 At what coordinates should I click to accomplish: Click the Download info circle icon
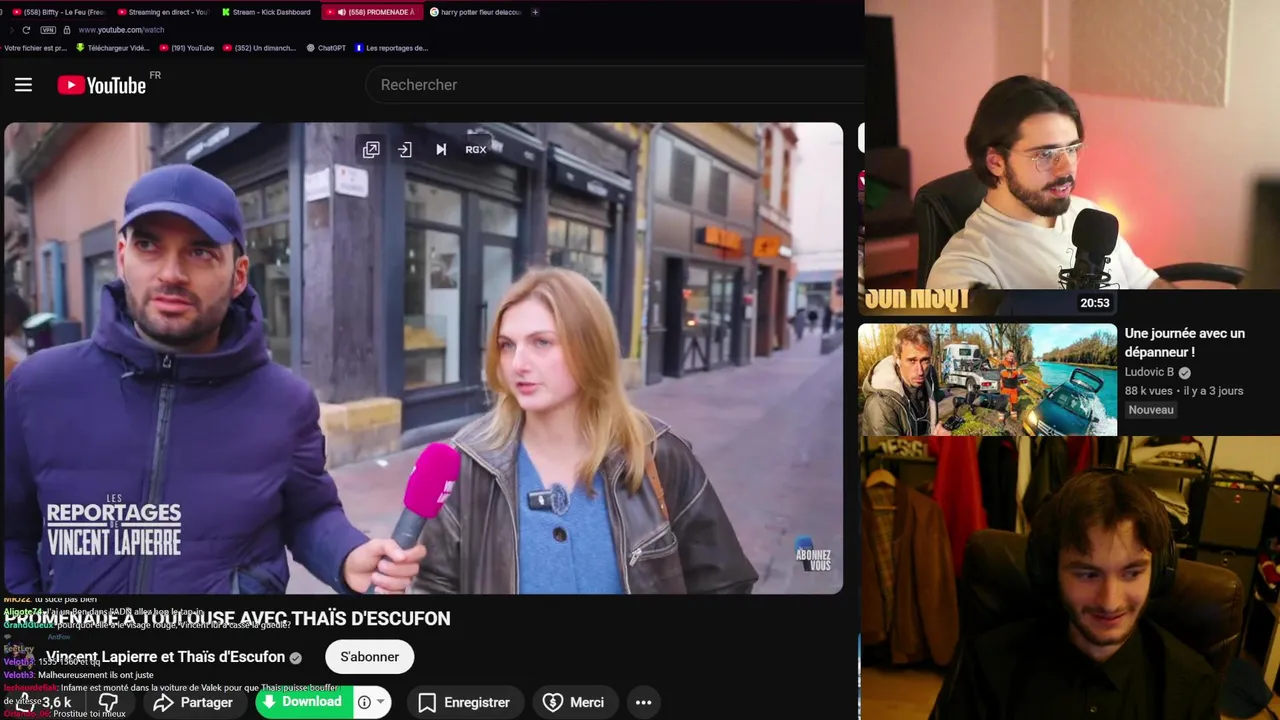click(x=364, y=702)
